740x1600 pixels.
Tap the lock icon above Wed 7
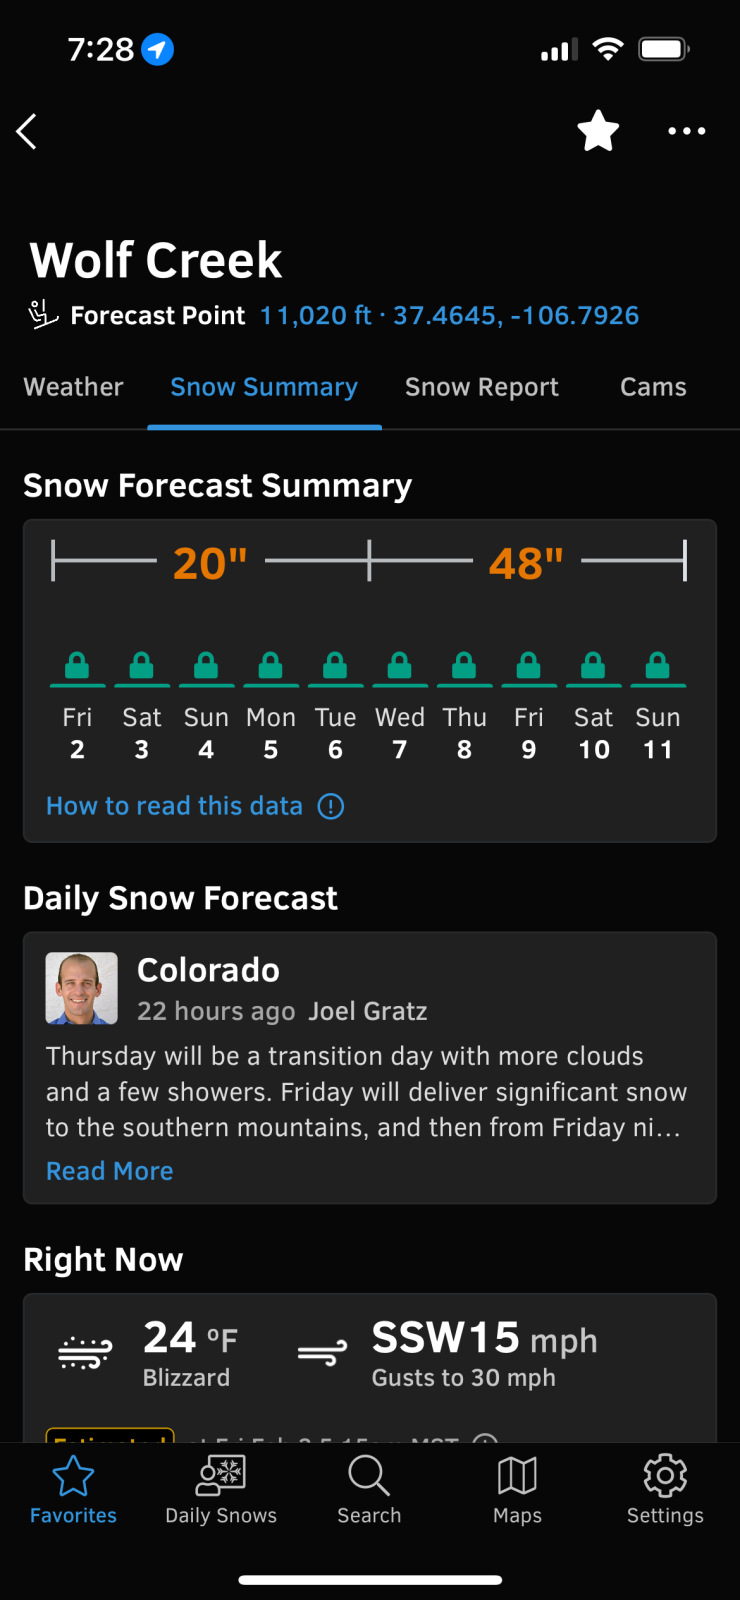400,665
